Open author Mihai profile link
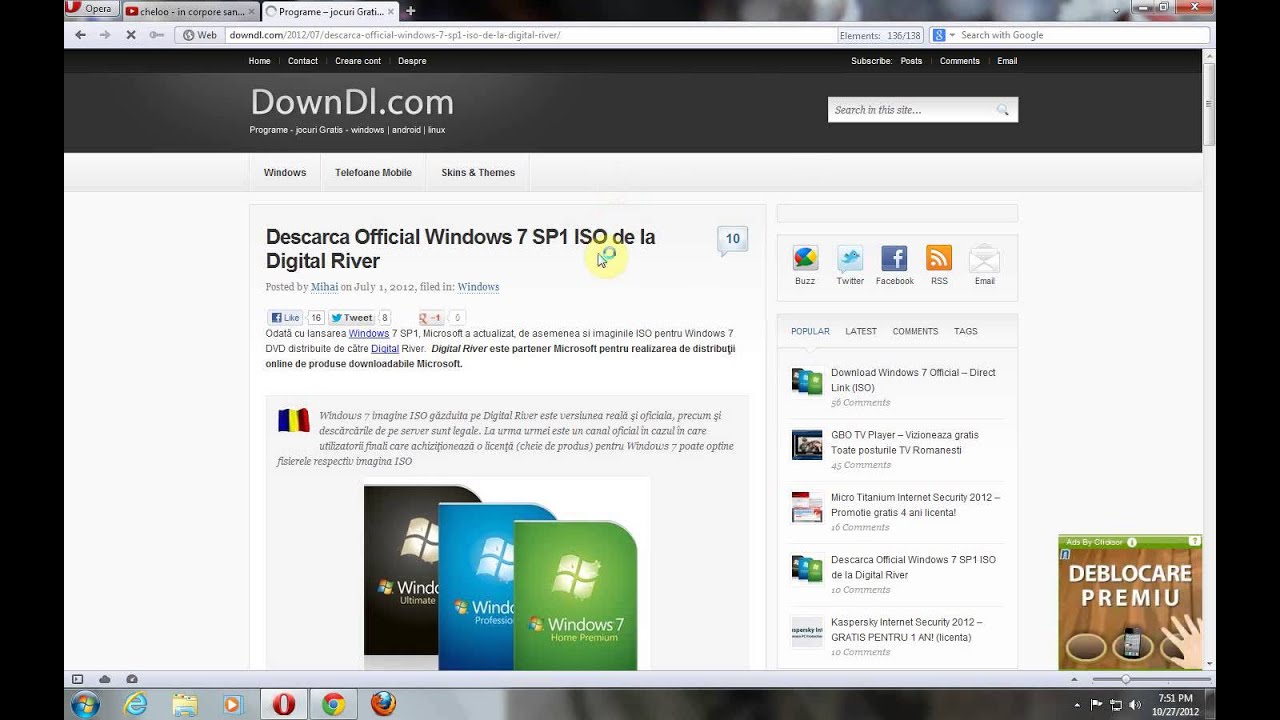1280x720 pixels. 324,287
